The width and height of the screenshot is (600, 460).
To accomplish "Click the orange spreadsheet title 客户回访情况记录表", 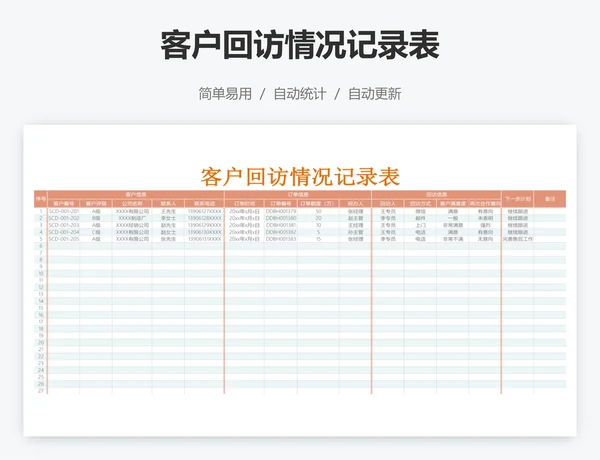I will pos(300,177).
